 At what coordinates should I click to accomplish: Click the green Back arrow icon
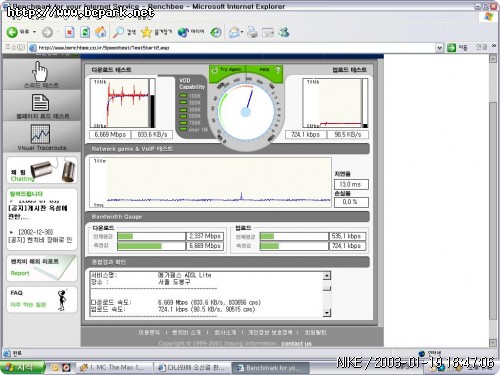coord(12,32)
